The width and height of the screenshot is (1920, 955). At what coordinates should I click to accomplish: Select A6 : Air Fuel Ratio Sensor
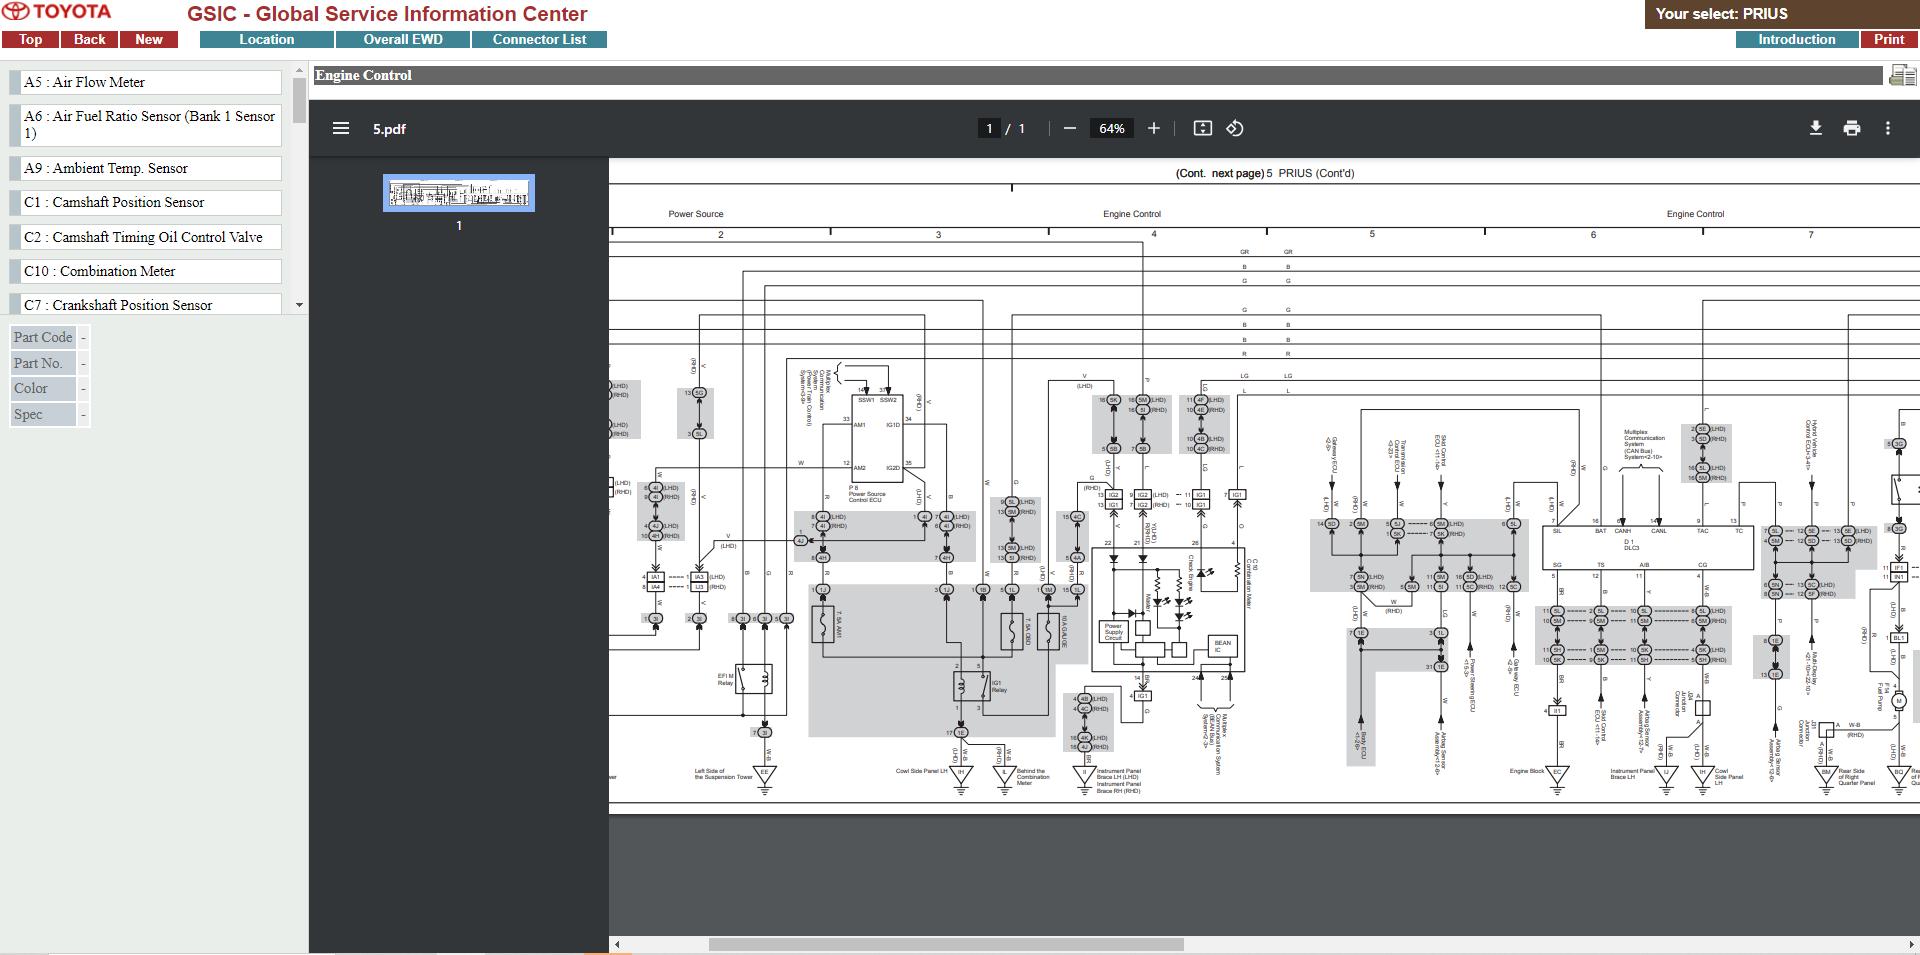click(145, 125)
